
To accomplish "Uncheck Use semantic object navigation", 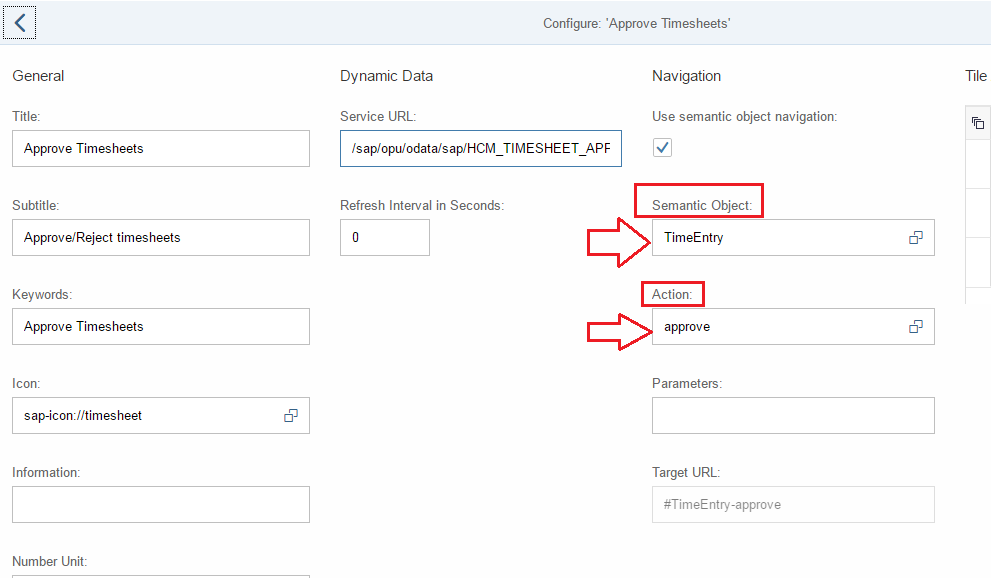I will click(662, 148).
